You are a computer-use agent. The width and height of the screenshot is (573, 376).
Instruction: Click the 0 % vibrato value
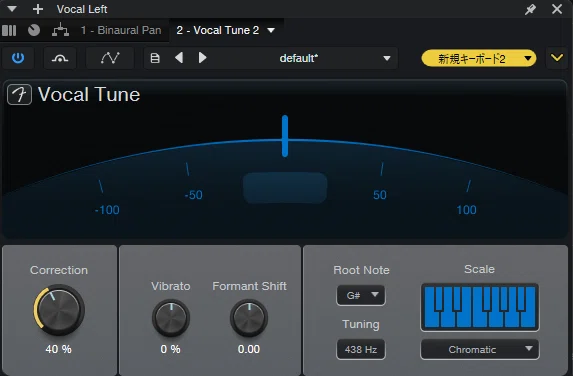tap(170, 349)
